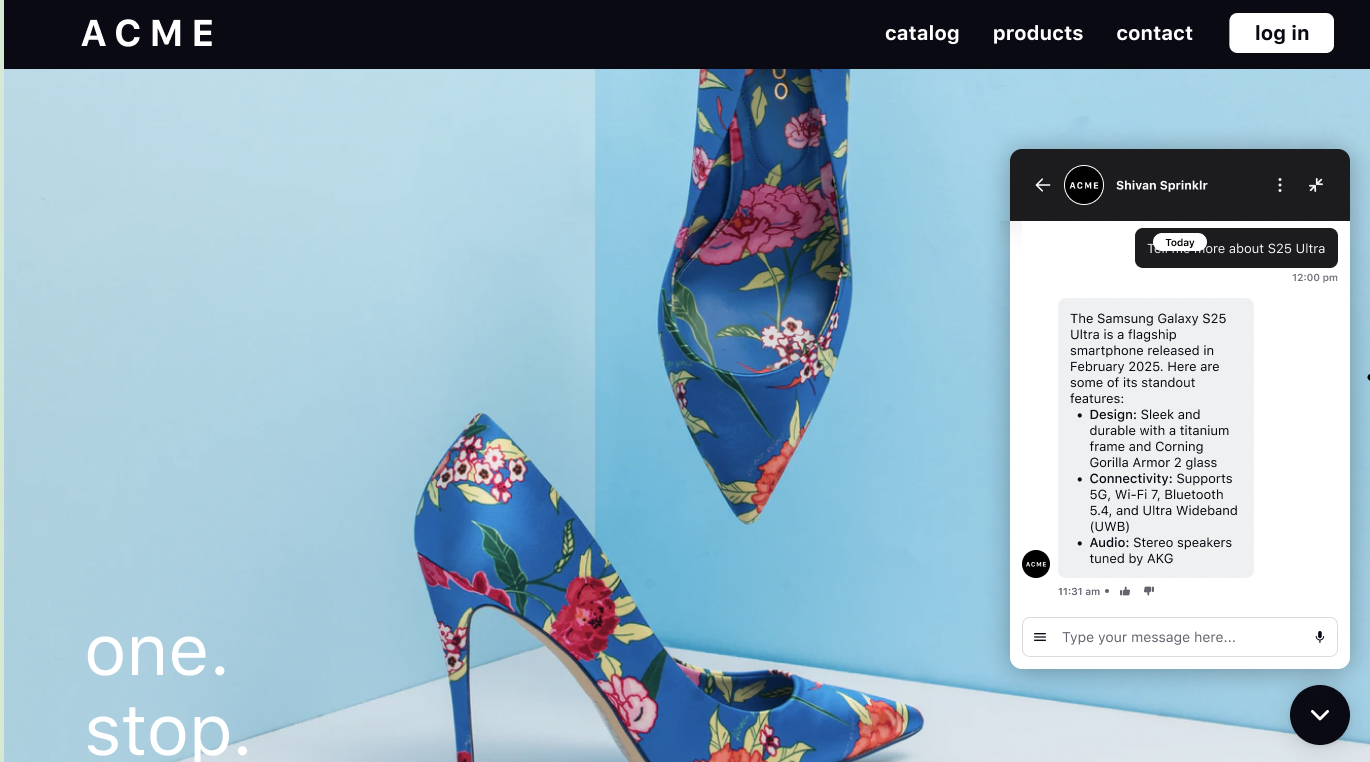Collapse the chat window with the shrink icon
Viewport: 1370px width, 762px height.
(1316, 185)
